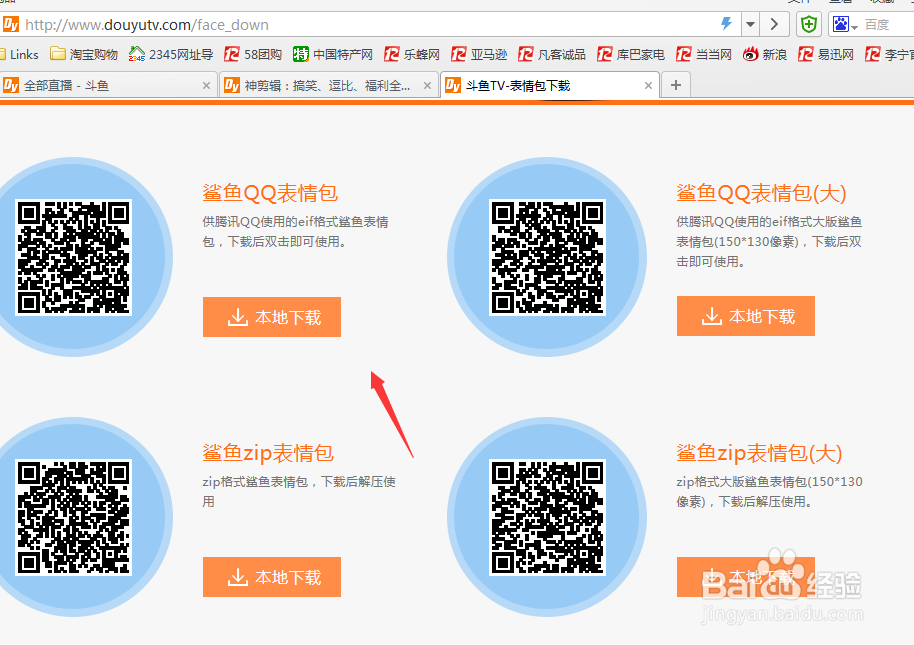Screen dimensions: 914x645
Task: Click the 百度 search input box
Action: (888, 24)
